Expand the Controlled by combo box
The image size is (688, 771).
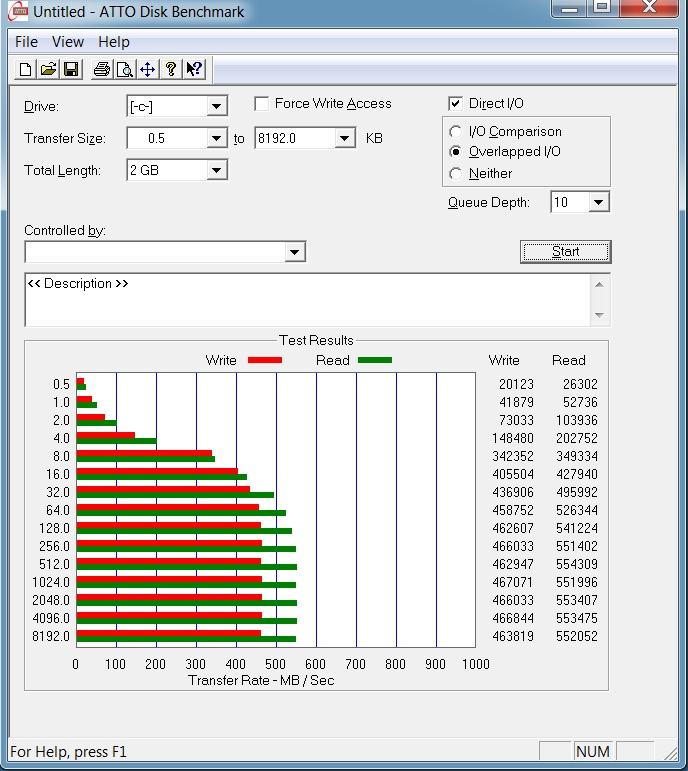tap(294, 252)
